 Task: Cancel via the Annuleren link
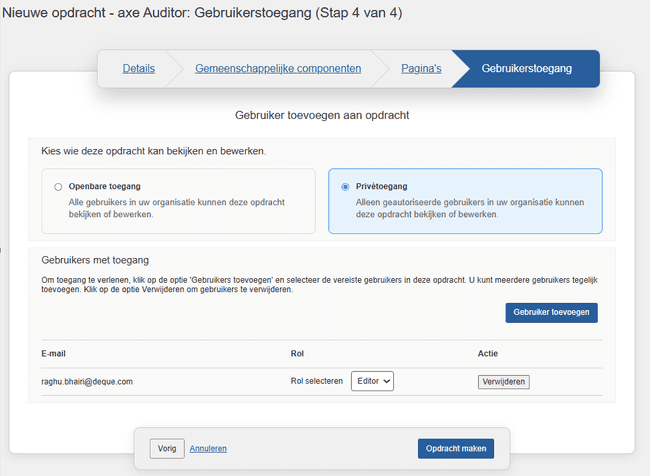208,449
